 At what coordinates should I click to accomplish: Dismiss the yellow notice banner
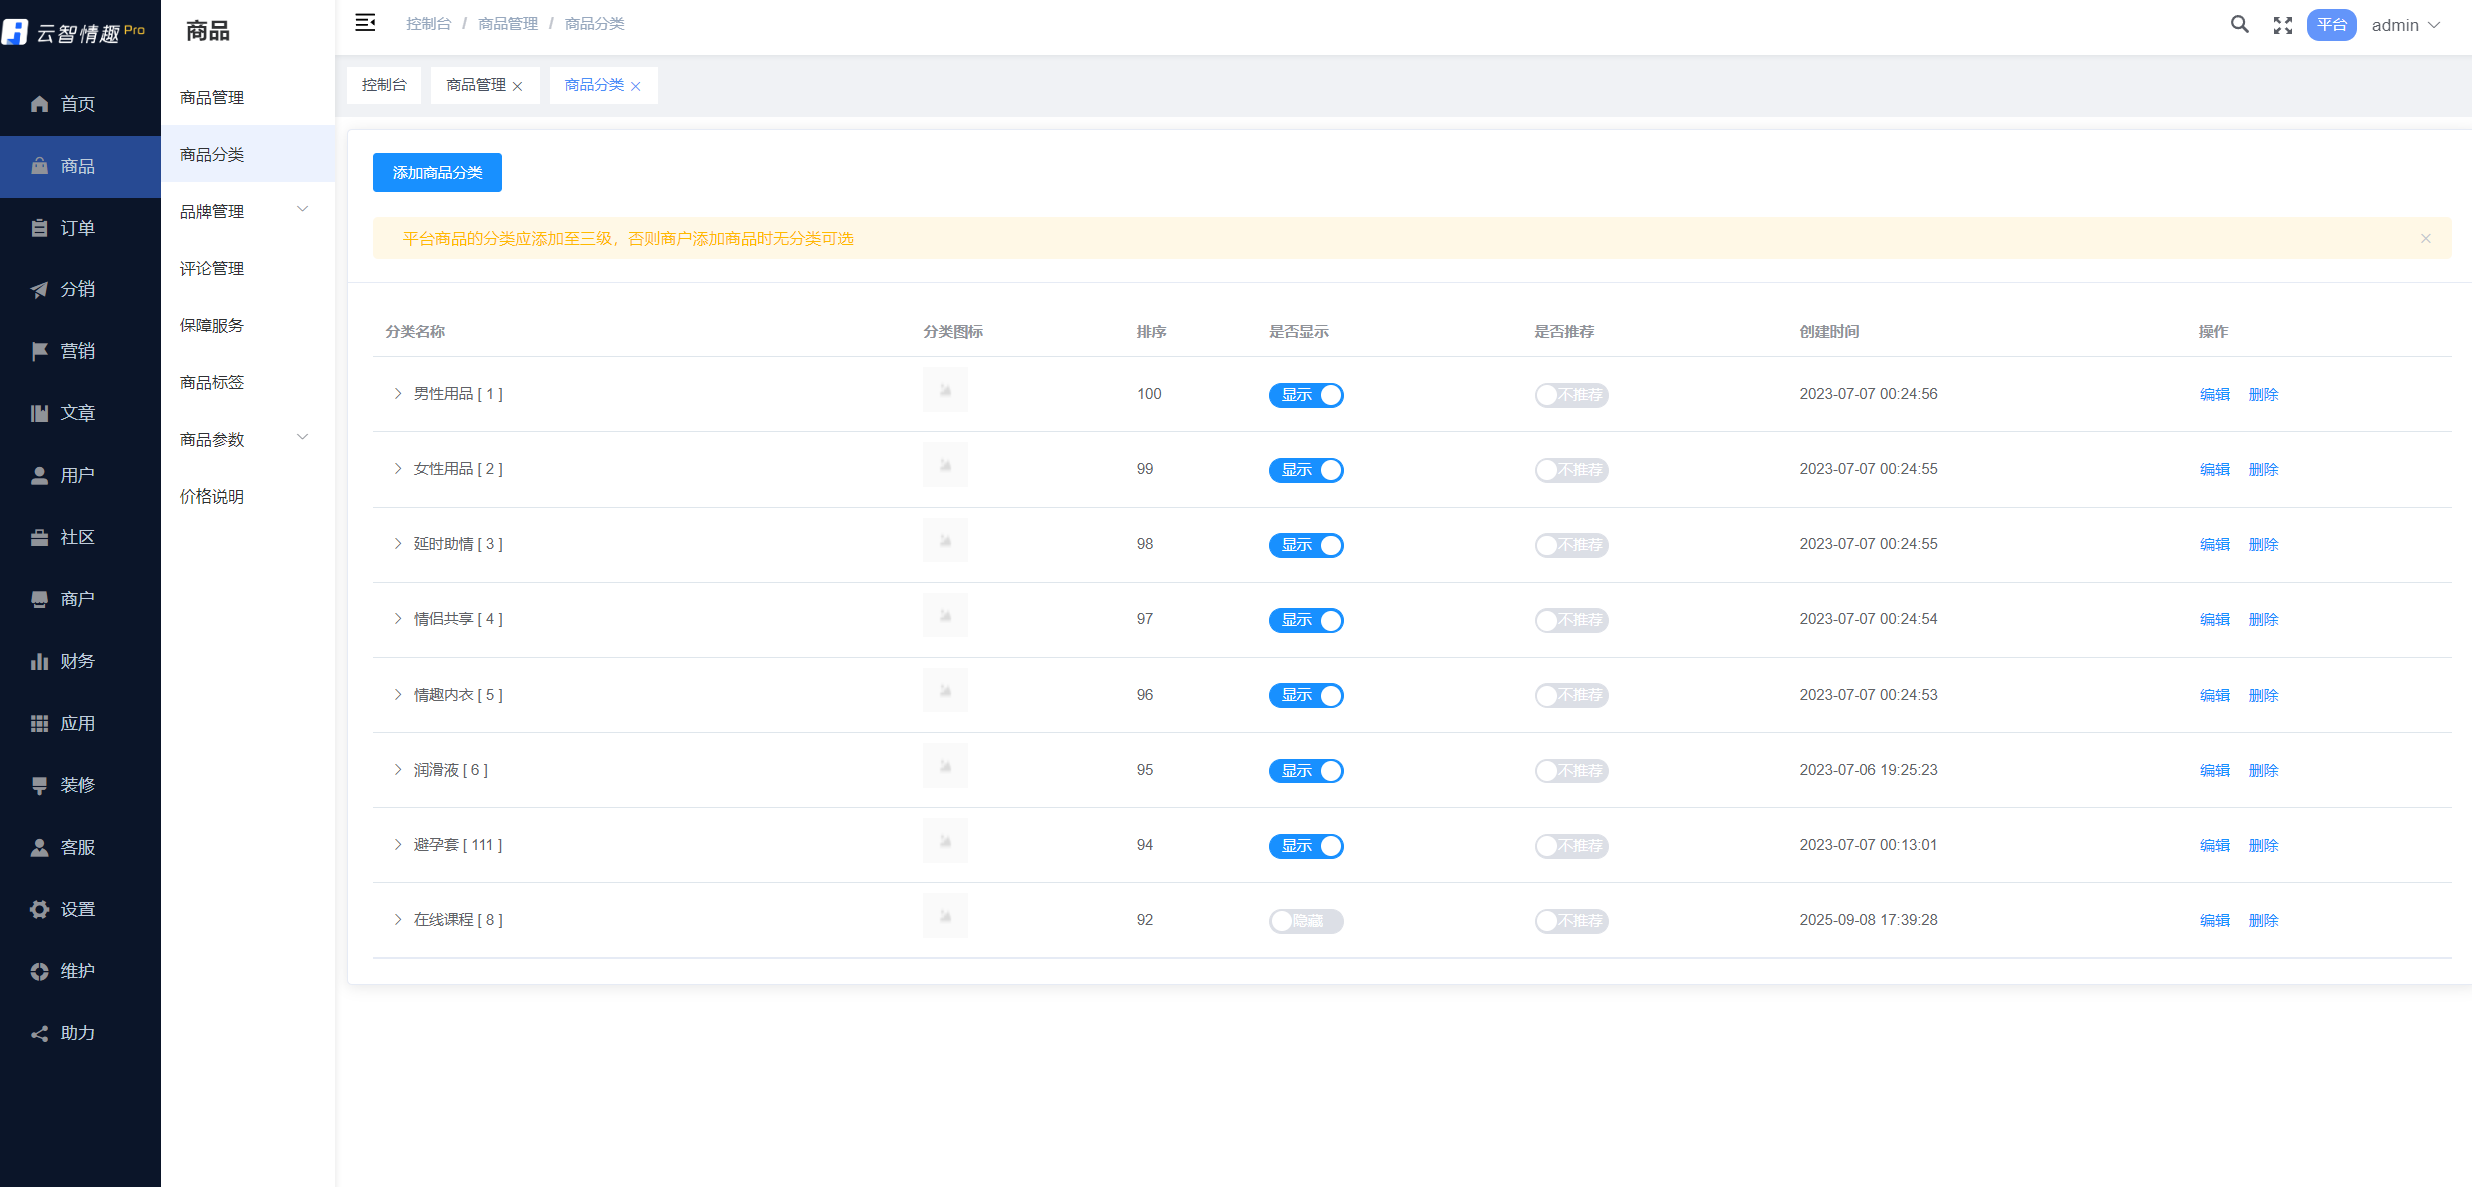[2425, 238]
